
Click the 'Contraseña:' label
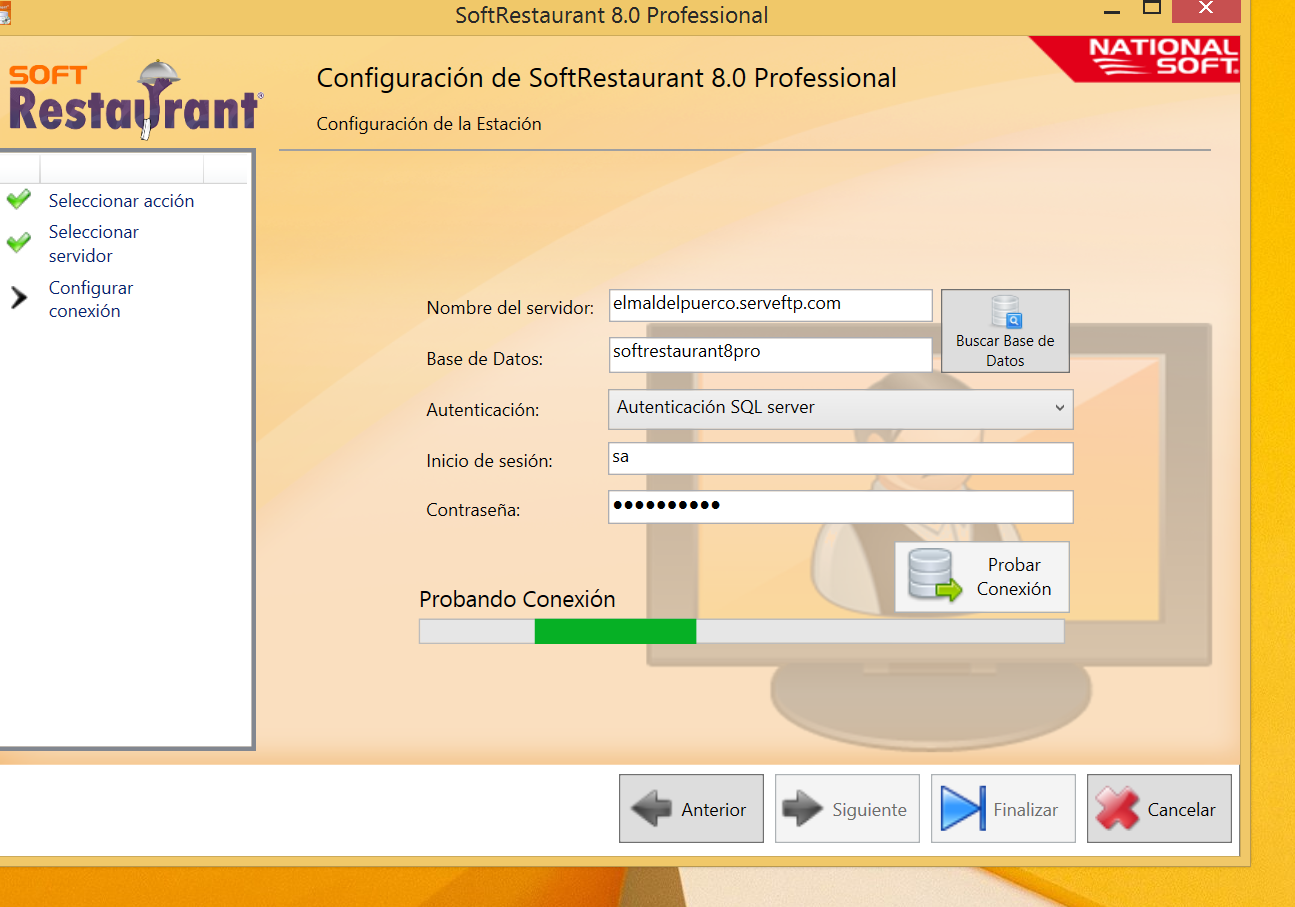pos(473,510)
